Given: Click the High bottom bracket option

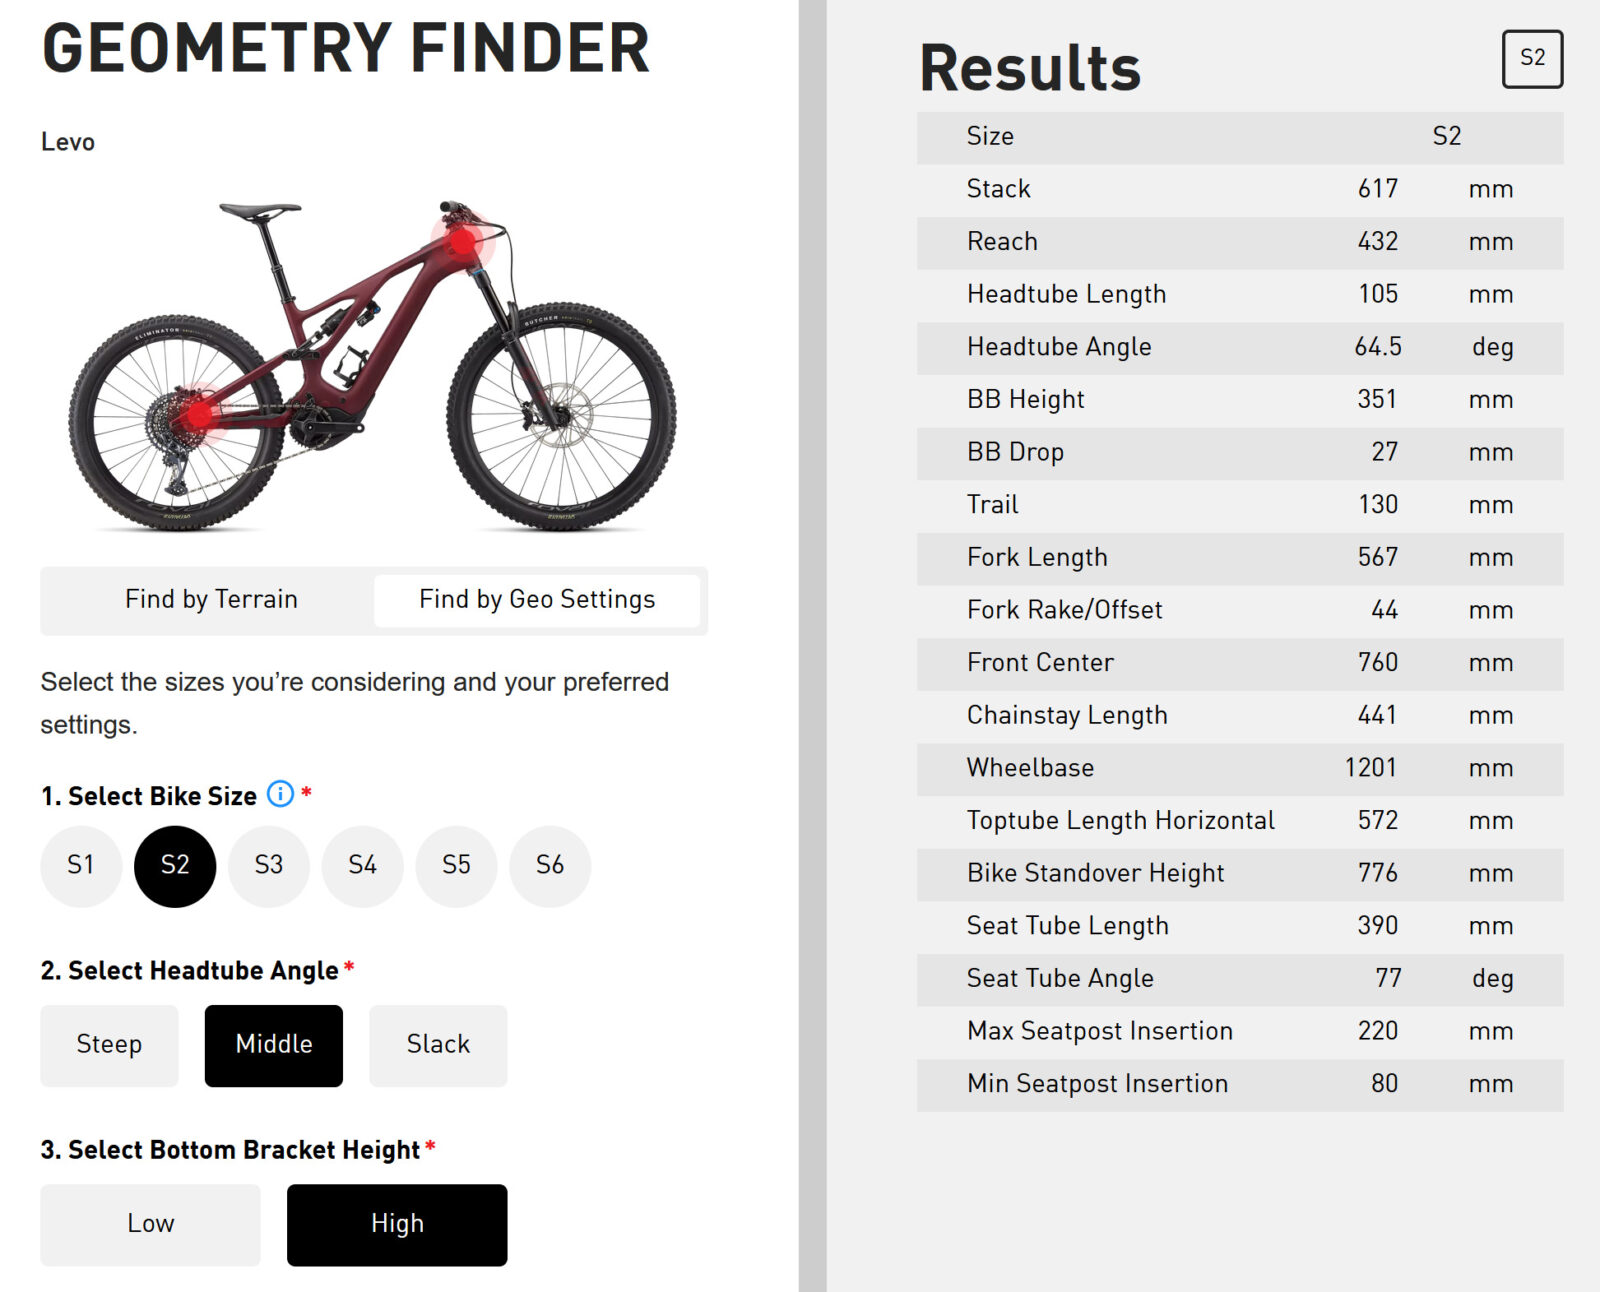Looking at the screenshot, I should [x=397, y=1224].
